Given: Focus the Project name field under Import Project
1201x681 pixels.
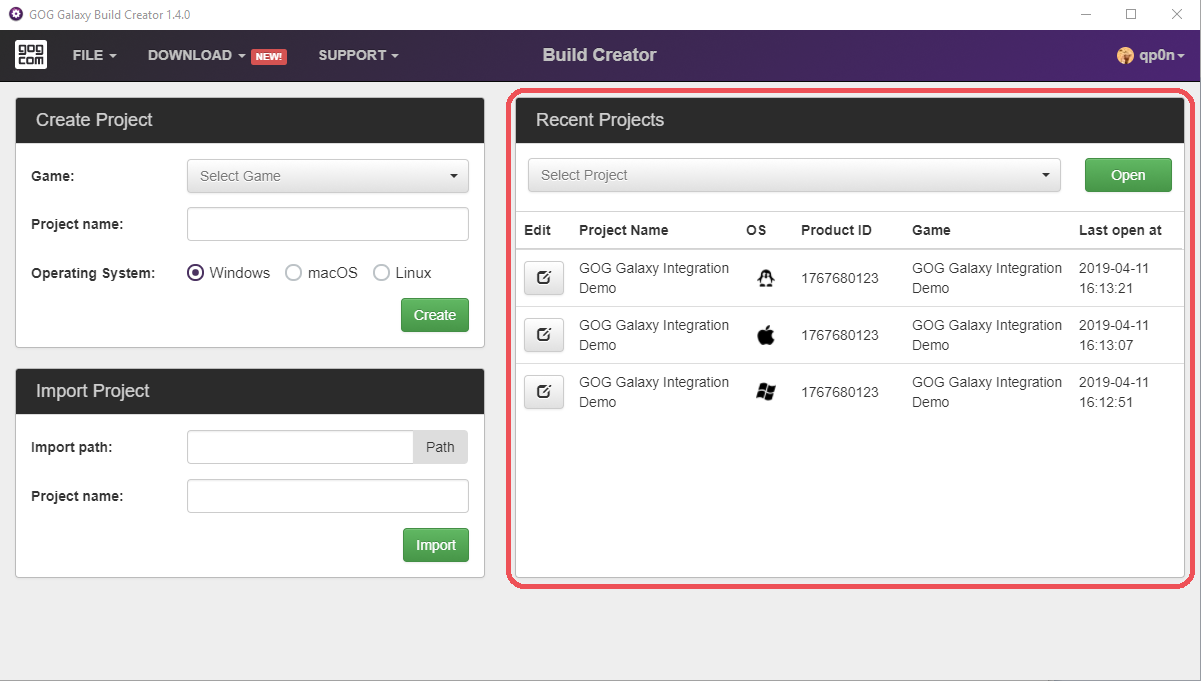Looking at the screenshot, I should (x=328, y=496).
